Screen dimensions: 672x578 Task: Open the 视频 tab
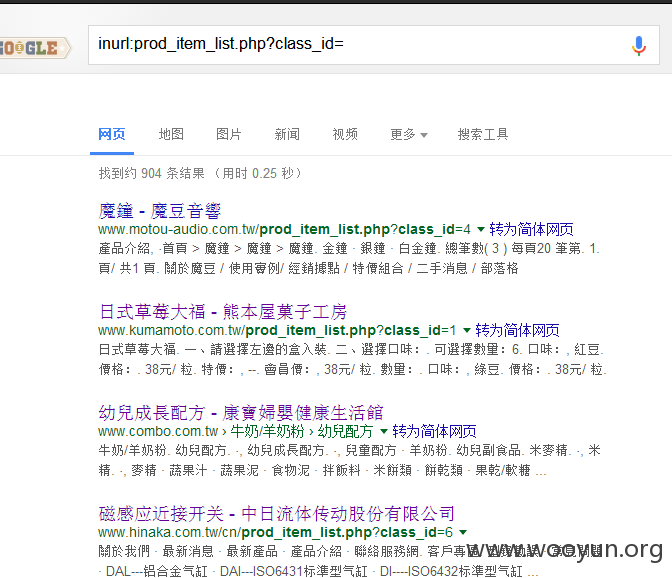click(x=345, y=135)
